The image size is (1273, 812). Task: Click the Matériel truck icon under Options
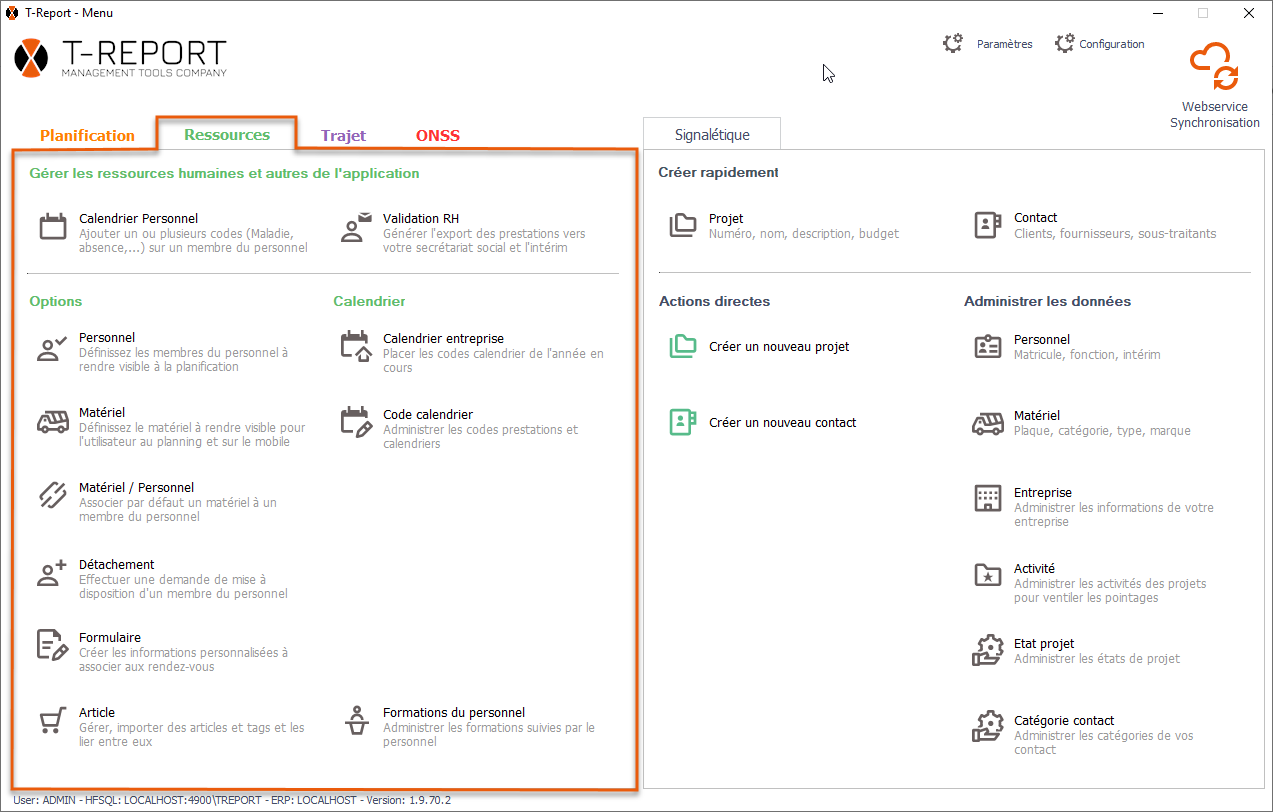click(52, 422)
